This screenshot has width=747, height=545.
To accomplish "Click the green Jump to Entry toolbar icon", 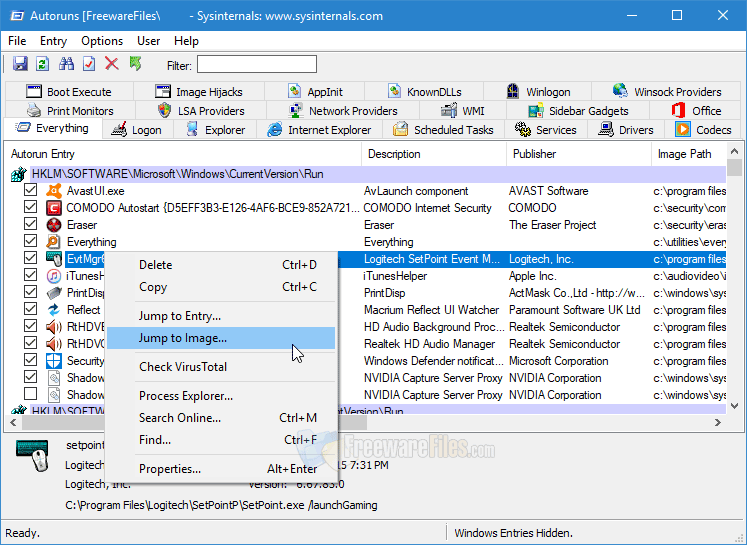I will click(x=136, y=64).
